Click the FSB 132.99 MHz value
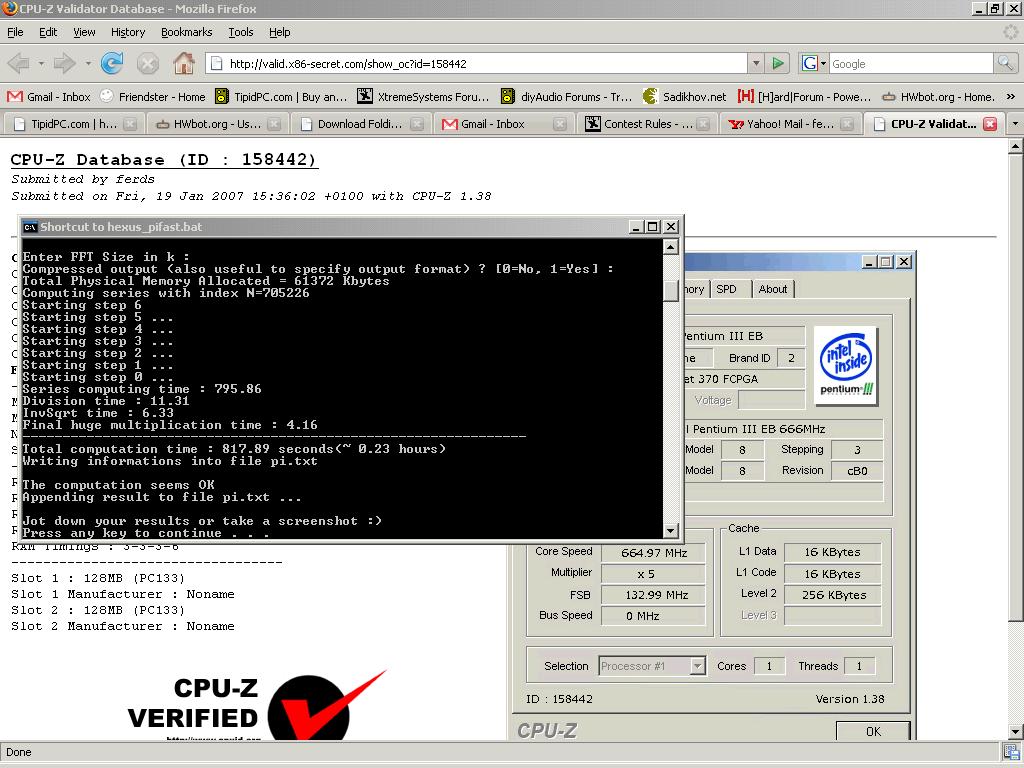Viewport: 1024px width, 768px height. click(x=654, y=595)
